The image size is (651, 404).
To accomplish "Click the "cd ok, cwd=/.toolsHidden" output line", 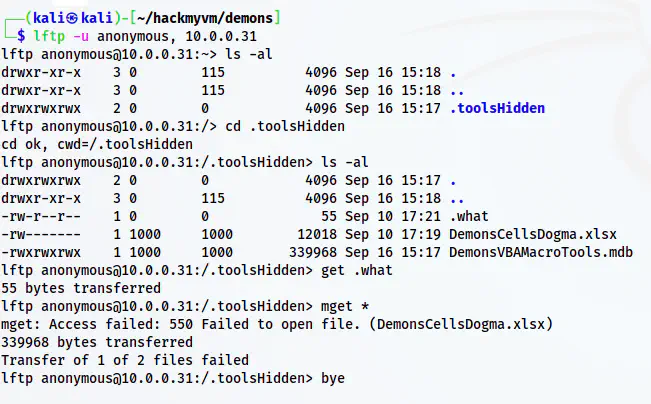I will pyautogui.click(x=98, y=144).
